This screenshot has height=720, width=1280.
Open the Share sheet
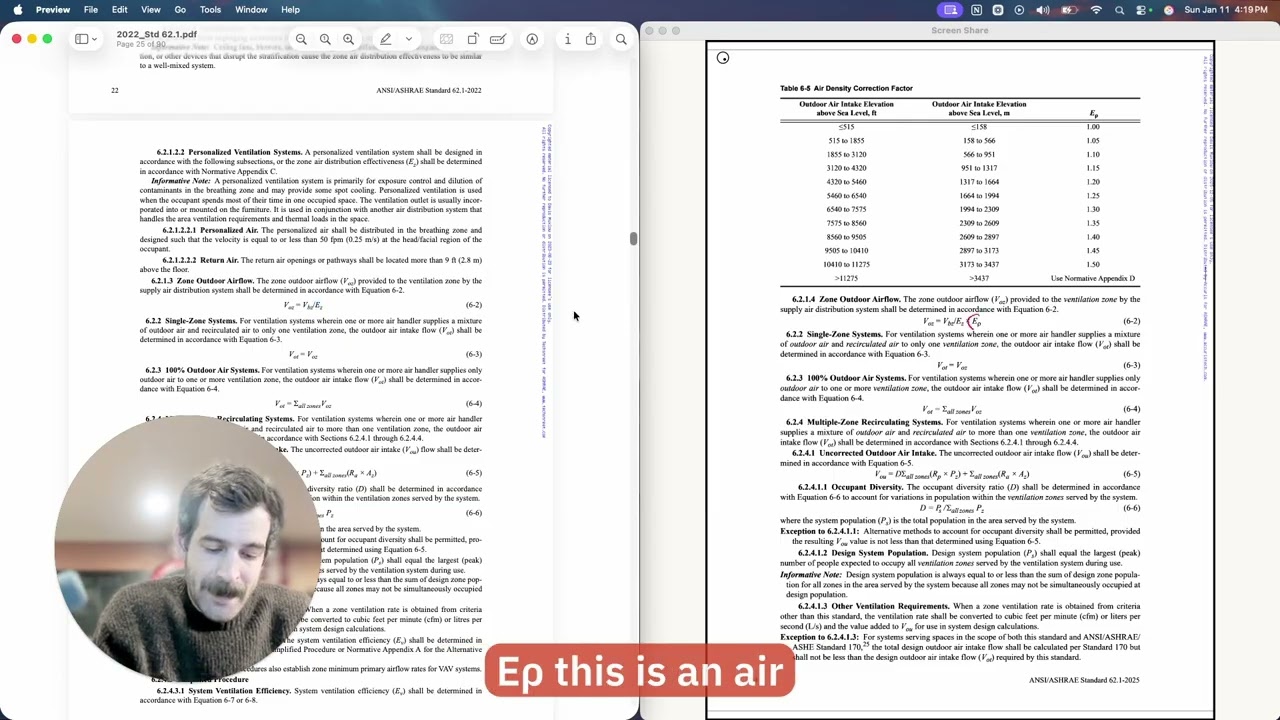pos(591,39)
